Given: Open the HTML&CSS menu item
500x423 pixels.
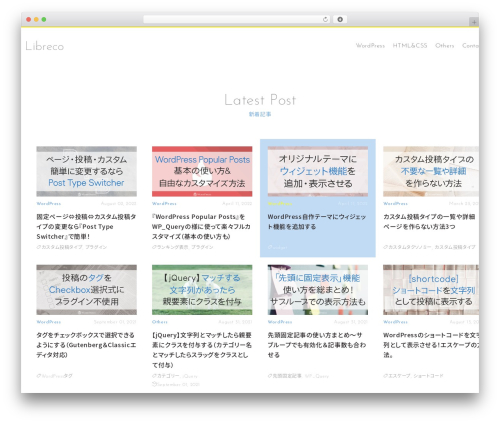Looking at the screenshot, I should tap(410, 46).
